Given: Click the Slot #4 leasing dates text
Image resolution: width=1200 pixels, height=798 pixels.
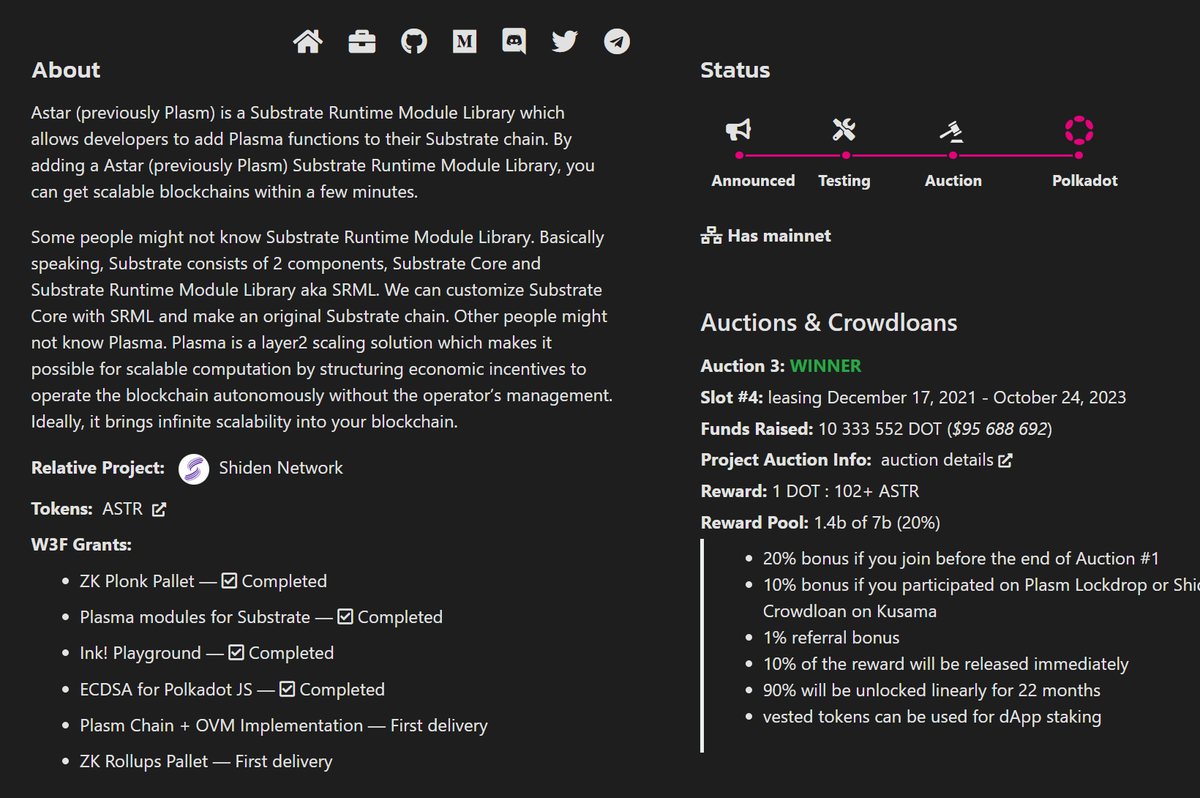Looking at the screenshot, I should pos(947,397).
